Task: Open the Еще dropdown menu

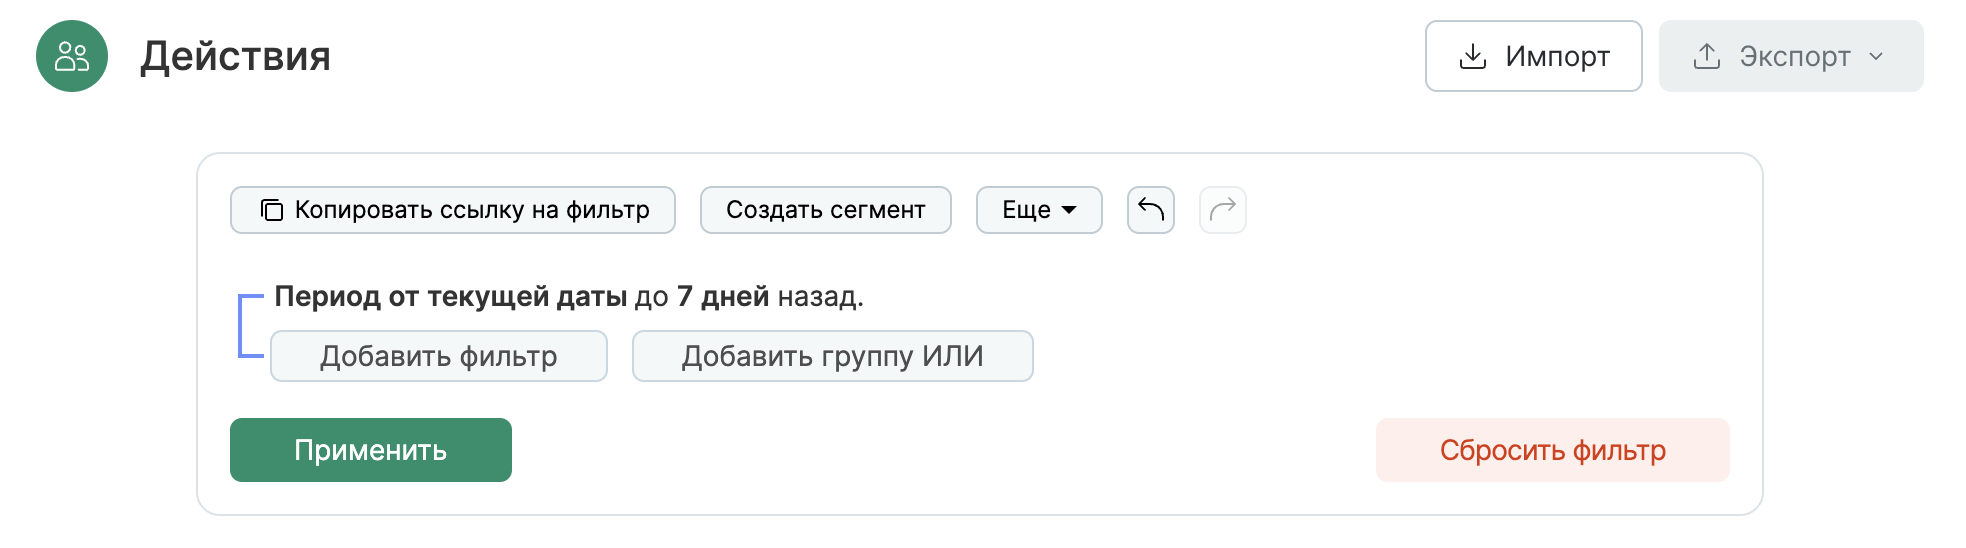Action: click(1039, 210)
